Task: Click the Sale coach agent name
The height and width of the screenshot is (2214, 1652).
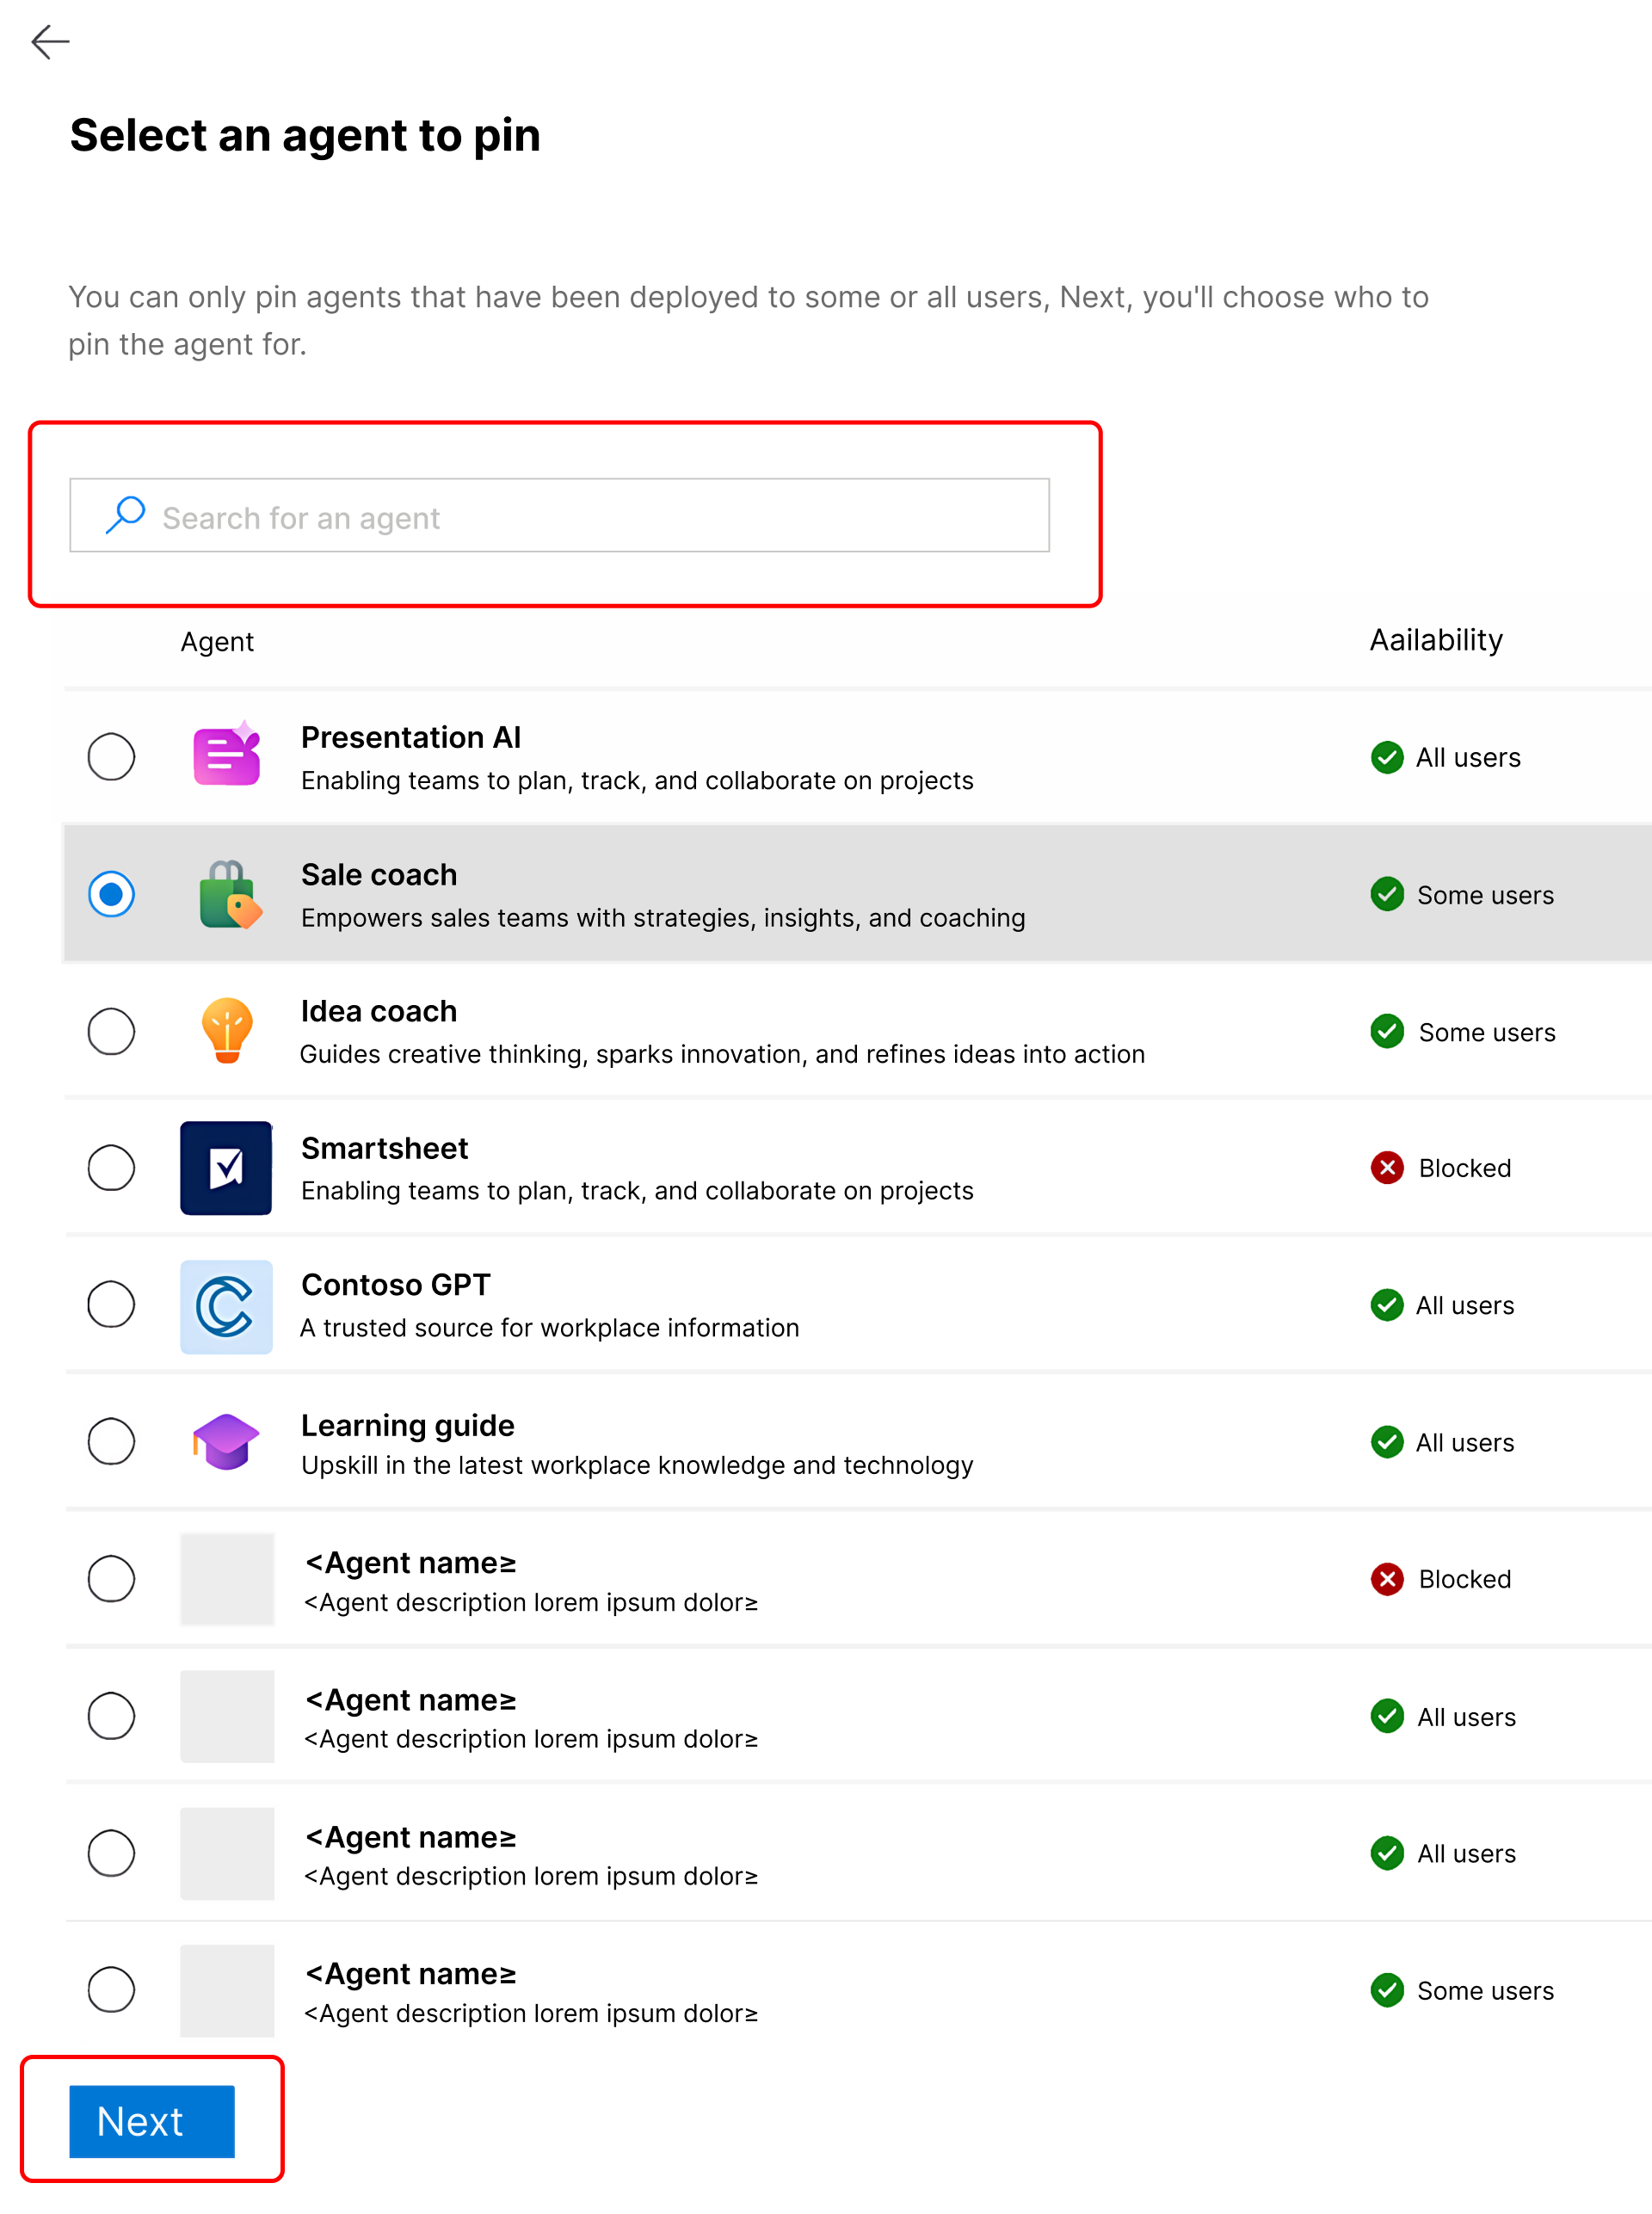Action: click(x=379, y=875)
